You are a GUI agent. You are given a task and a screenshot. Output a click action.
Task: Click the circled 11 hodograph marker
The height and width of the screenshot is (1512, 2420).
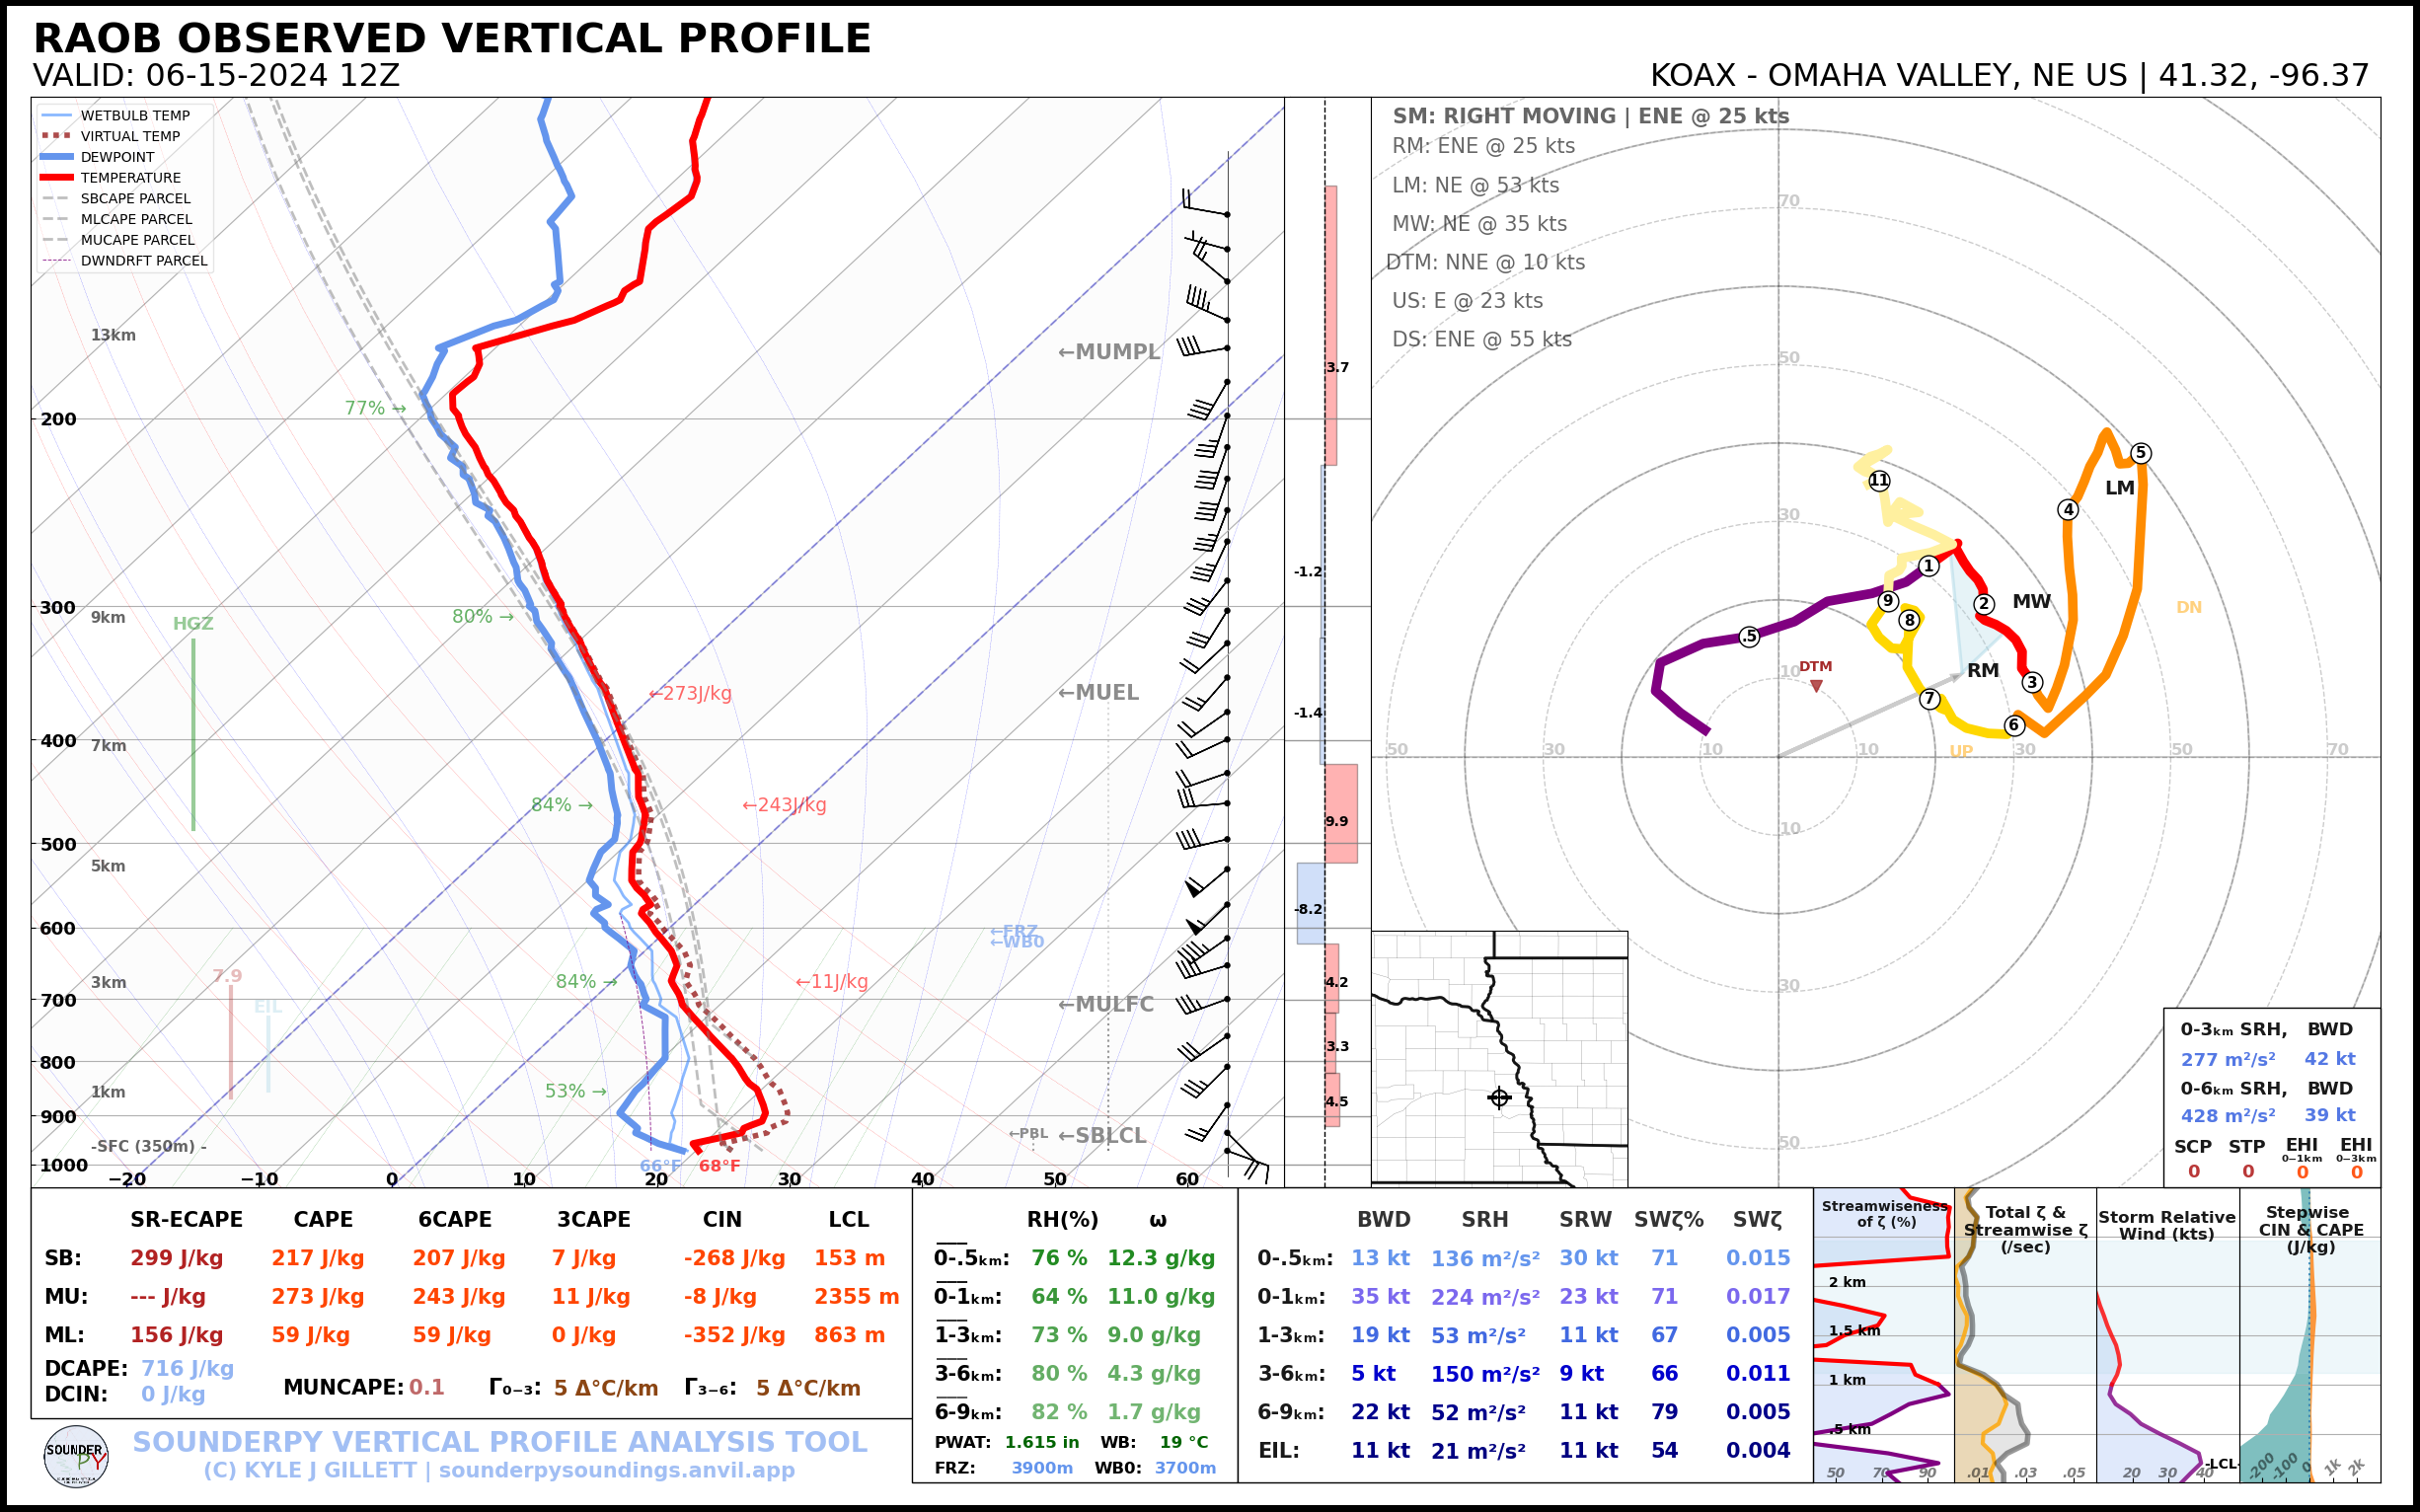coord(1879,481)
